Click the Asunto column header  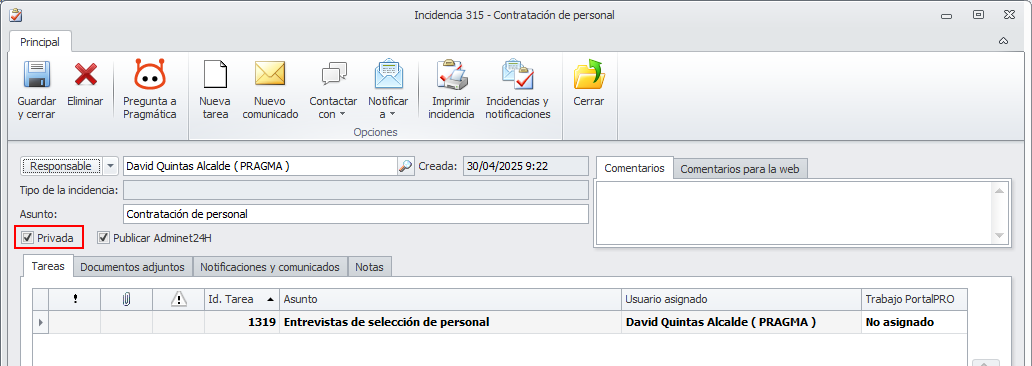450,300
